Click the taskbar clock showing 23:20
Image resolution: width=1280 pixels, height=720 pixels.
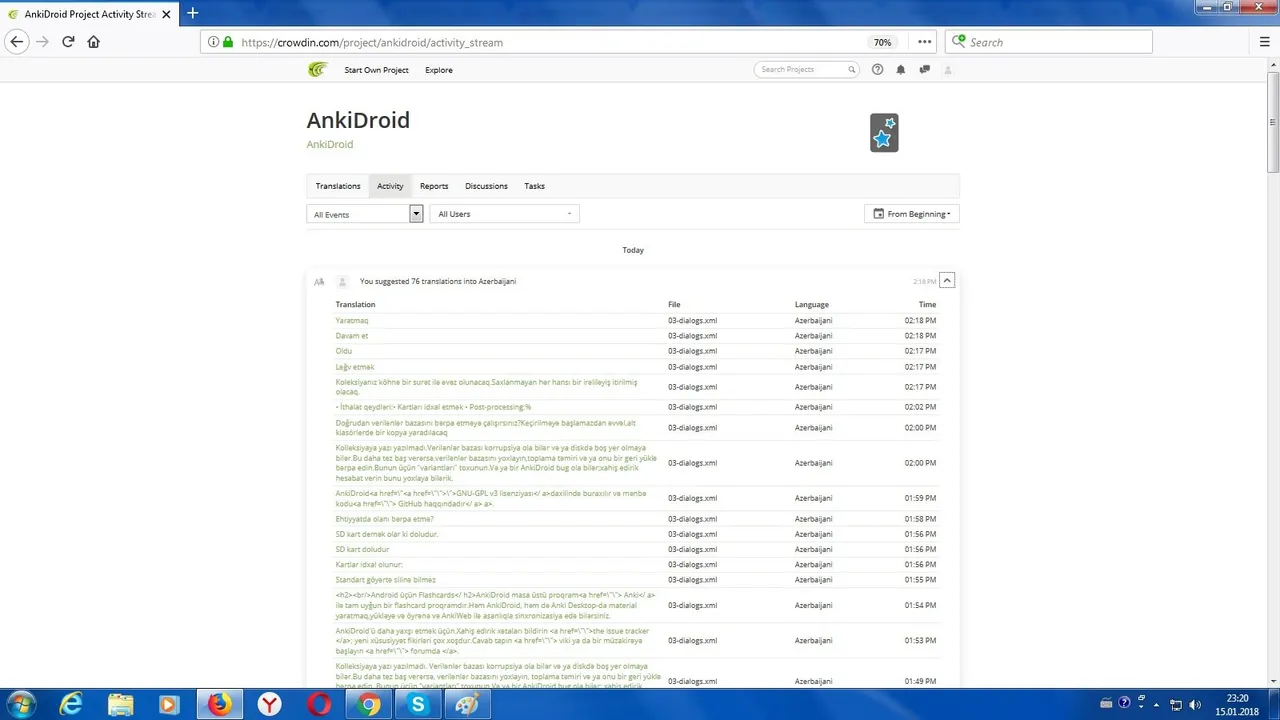click(x=1238, y=705)
